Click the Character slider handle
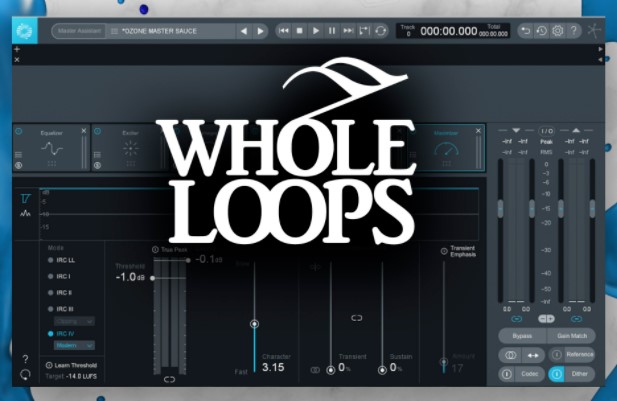 [x=255, y=324]
